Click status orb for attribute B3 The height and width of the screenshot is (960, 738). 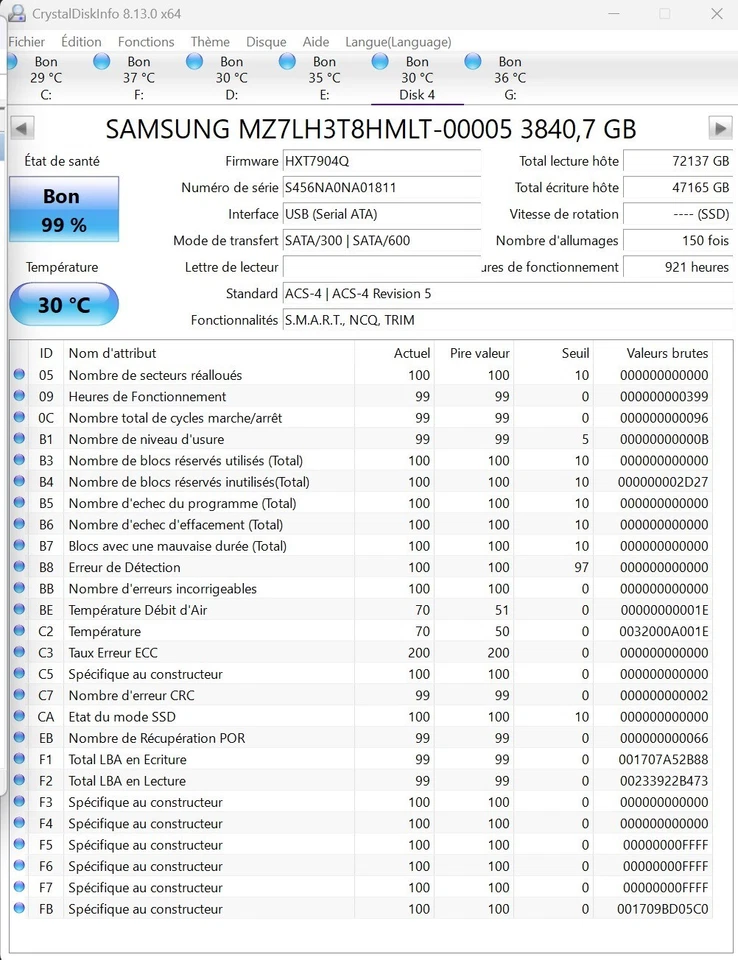19,459
